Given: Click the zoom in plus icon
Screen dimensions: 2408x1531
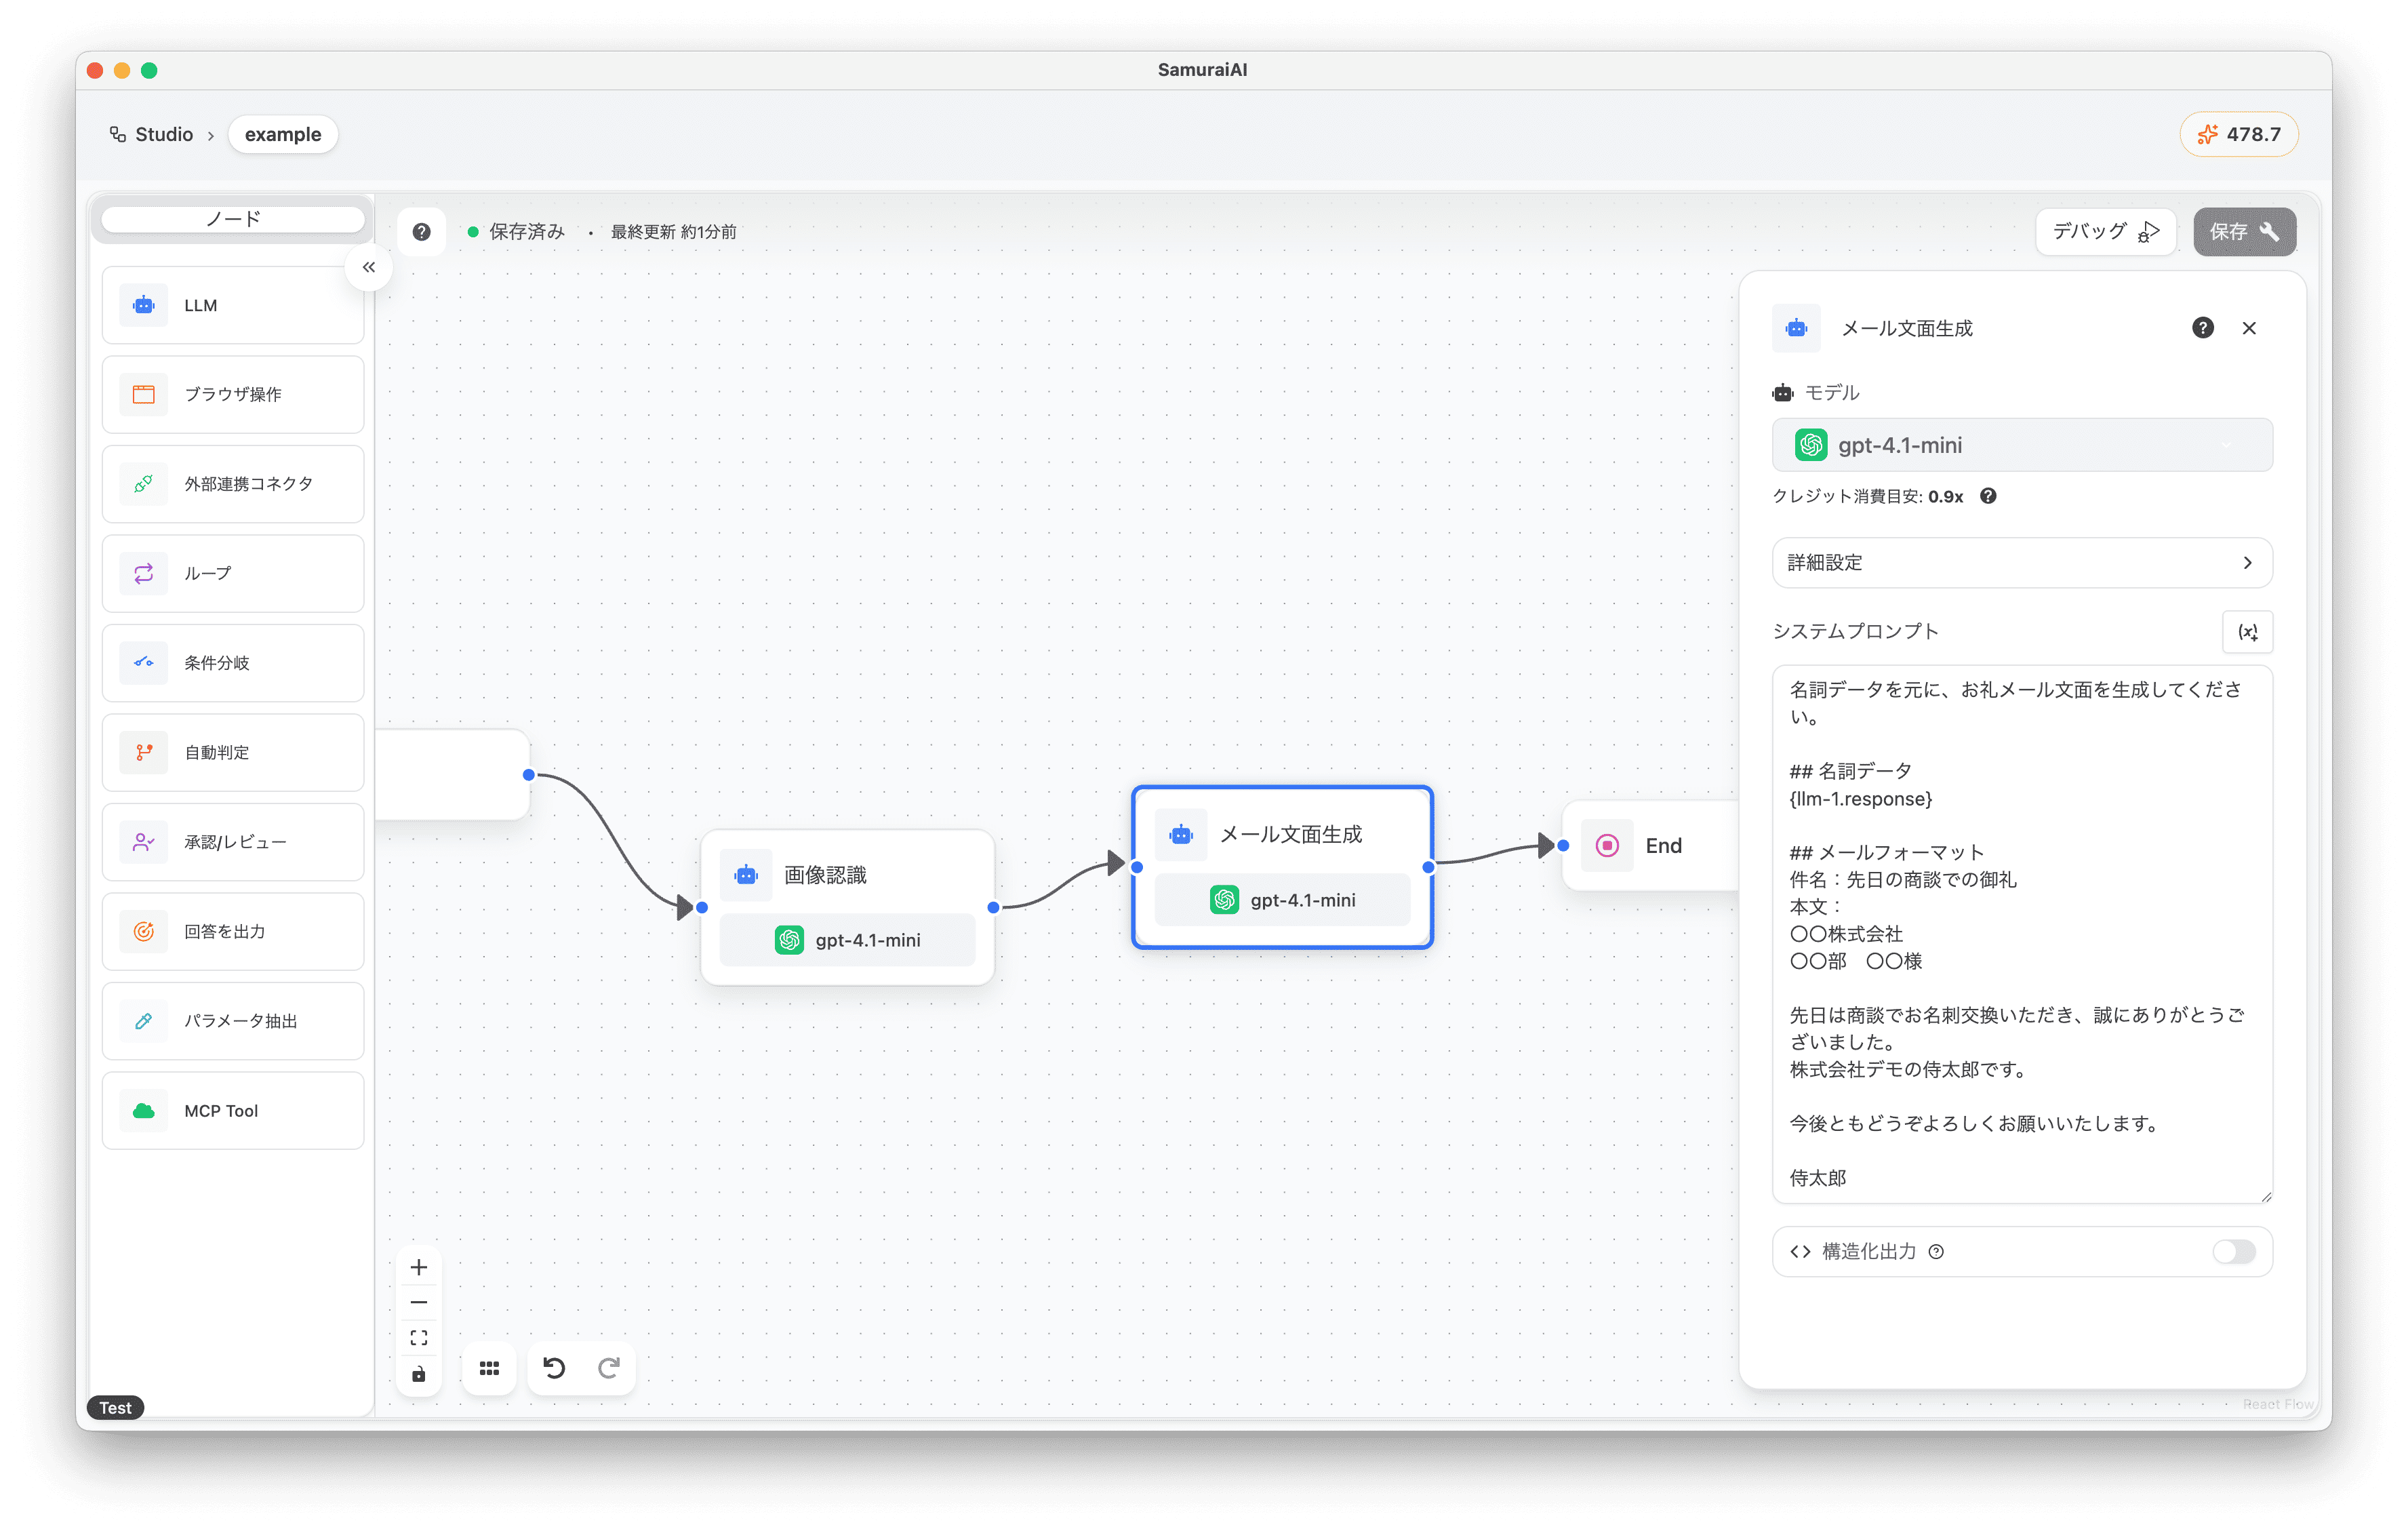Looking at the screenshot, I should pyautogui.click(x=419, y=1267).
